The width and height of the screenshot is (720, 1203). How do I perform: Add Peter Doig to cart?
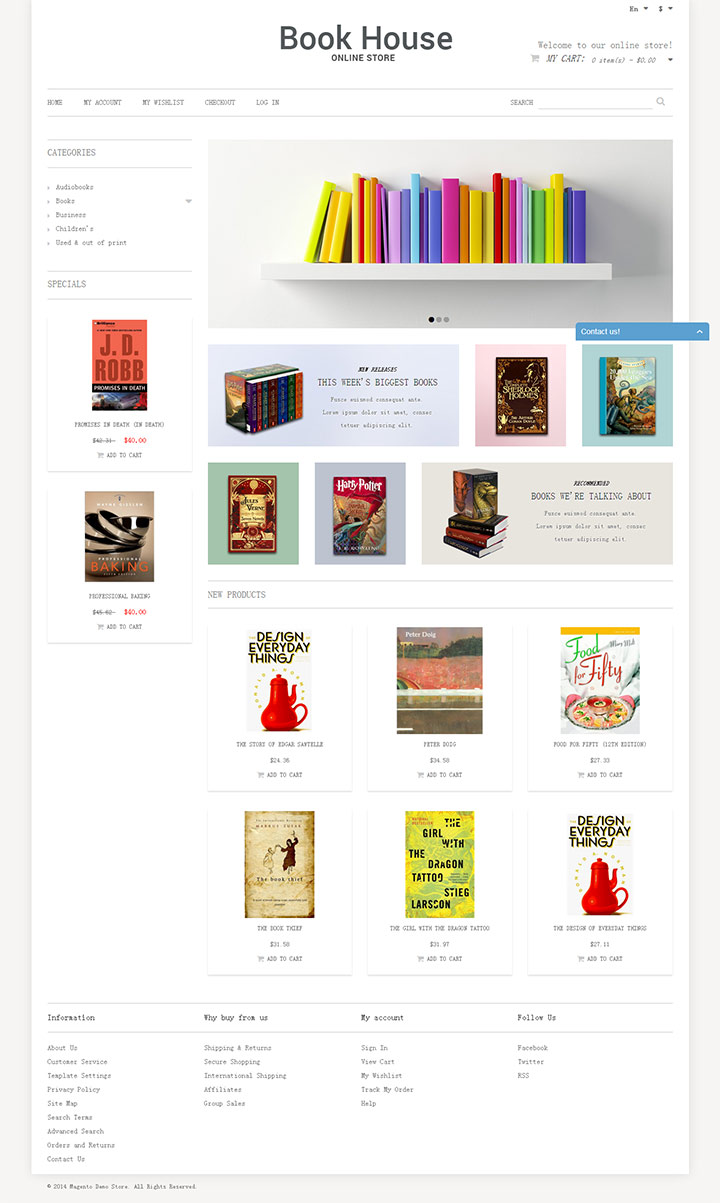[440, 775]
